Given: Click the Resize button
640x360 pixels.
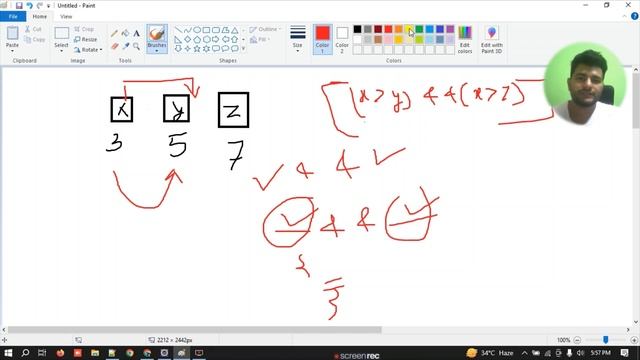Looking at the screenshot, I should [86, 40].
